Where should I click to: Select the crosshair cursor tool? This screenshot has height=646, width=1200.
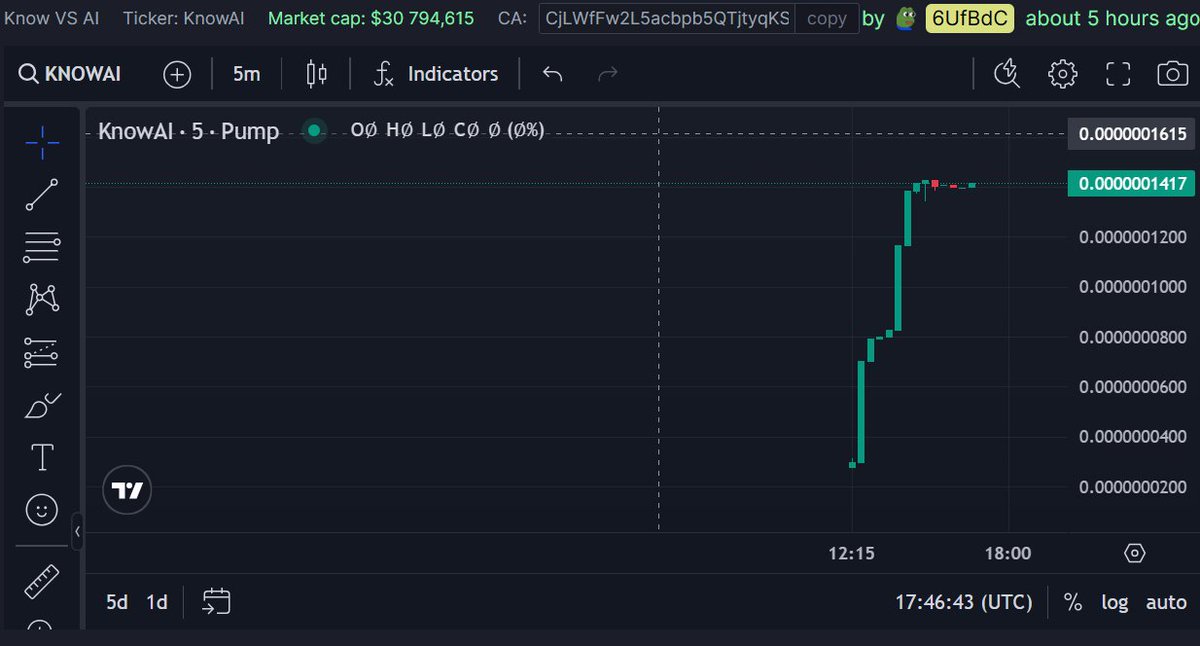42,143
